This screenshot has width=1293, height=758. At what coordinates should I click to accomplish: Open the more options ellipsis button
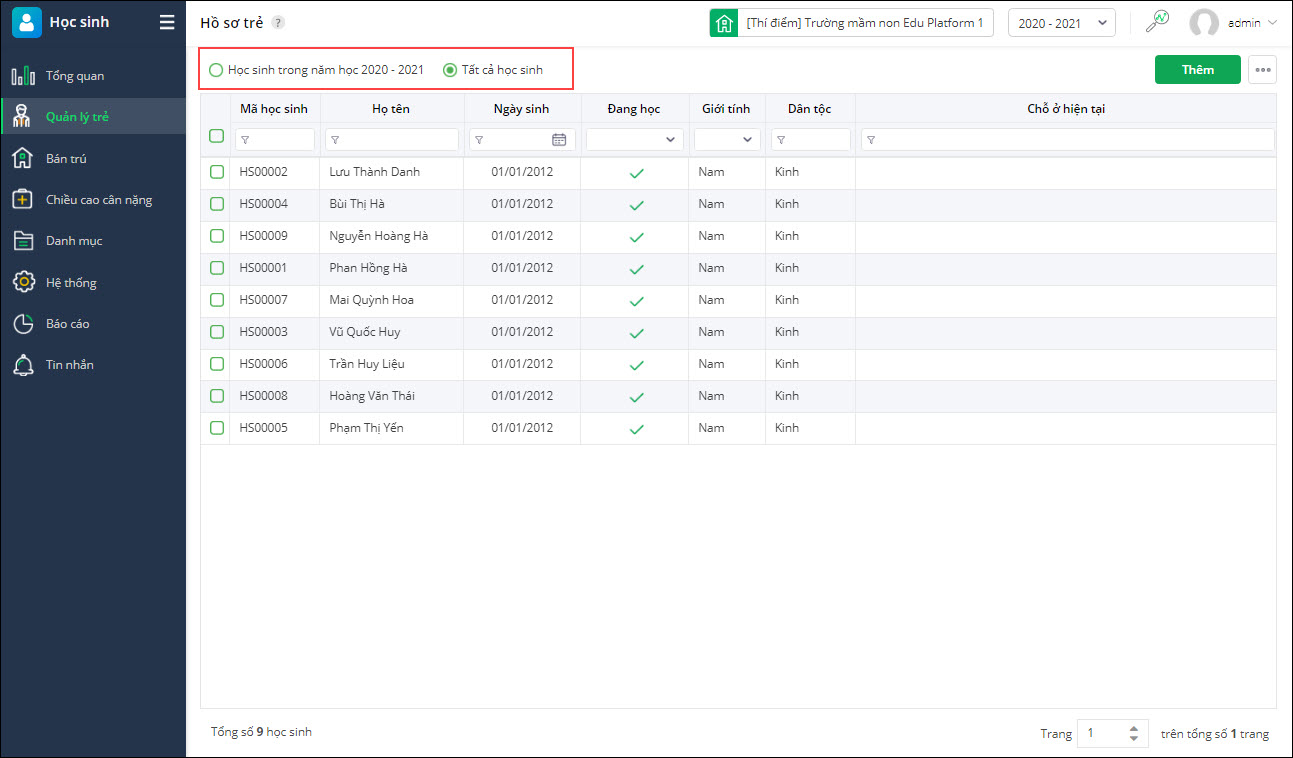(x=1262, y=70)
